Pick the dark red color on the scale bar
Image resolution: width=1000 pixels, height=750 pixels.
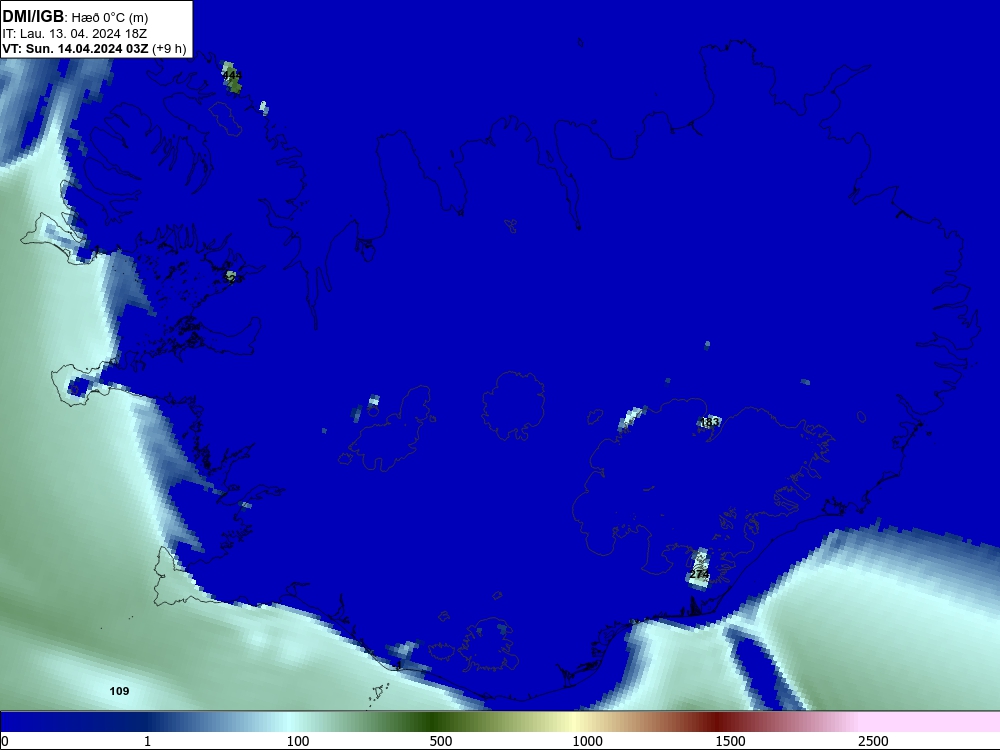tap(717, 722)
